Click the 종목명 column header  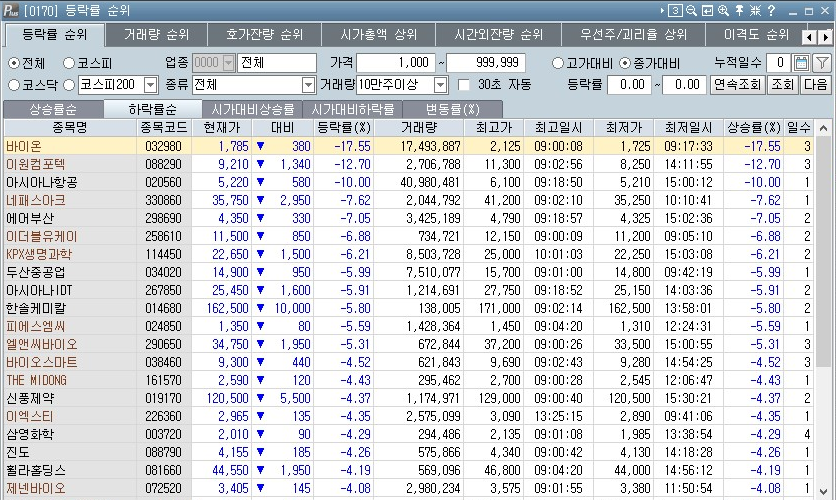coord(70,128)
